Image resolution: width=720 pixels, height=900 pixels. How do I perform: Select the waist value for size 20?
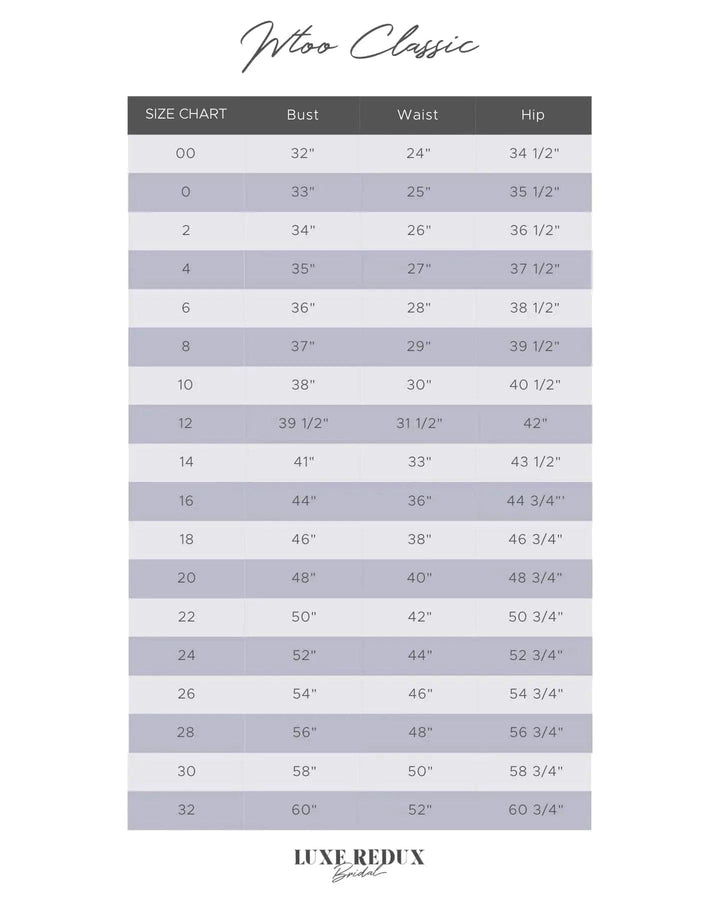pyautogui.click(x=418, y=578)
